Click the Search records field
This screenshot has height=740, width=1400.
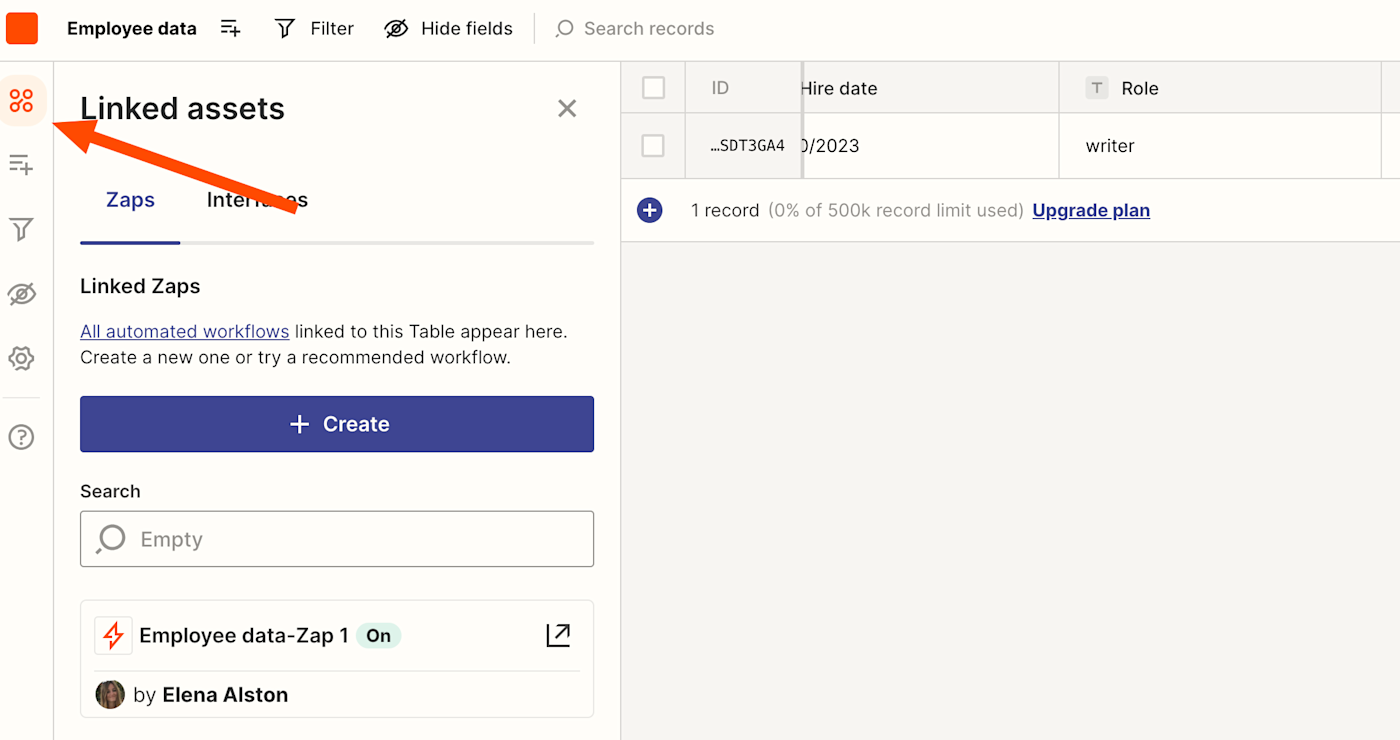[x=635, y=28]
